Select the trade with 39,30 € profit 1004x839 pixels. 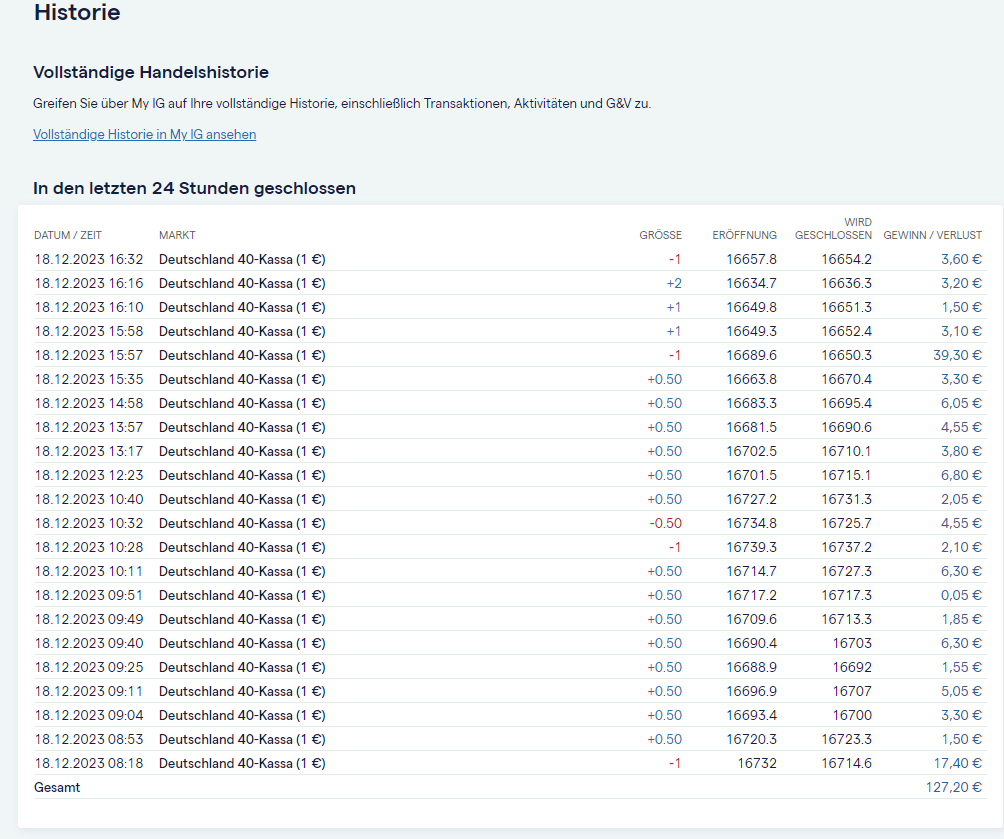click(x=955, y=355)
